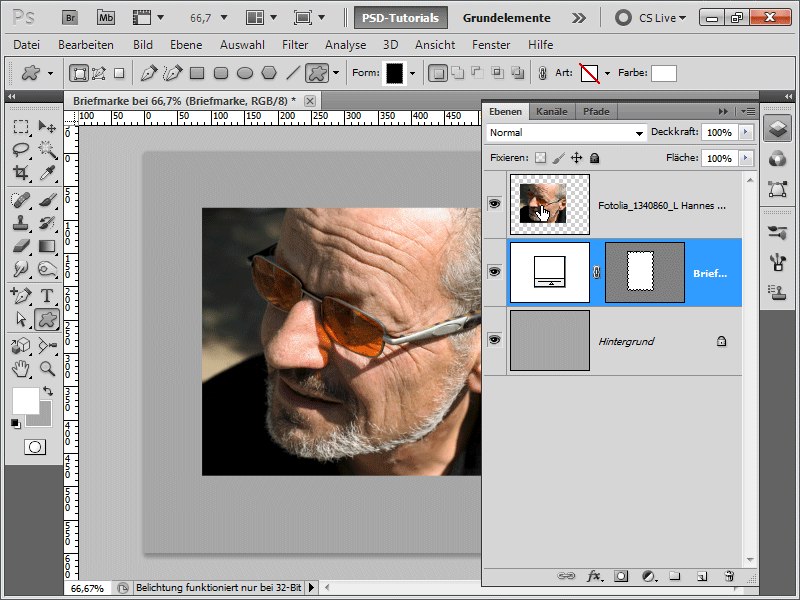
Task: Swap foreground and background colors
Action: pos(48,392)
